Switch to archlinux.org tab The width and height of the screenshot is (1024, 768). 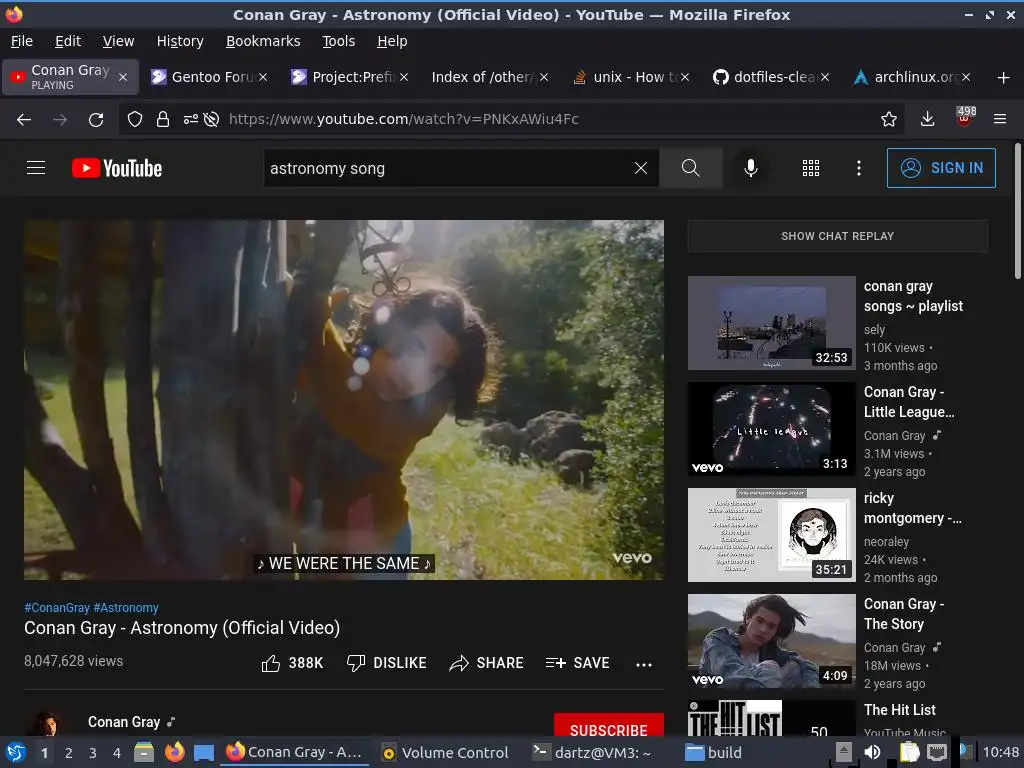coord(910,77)
